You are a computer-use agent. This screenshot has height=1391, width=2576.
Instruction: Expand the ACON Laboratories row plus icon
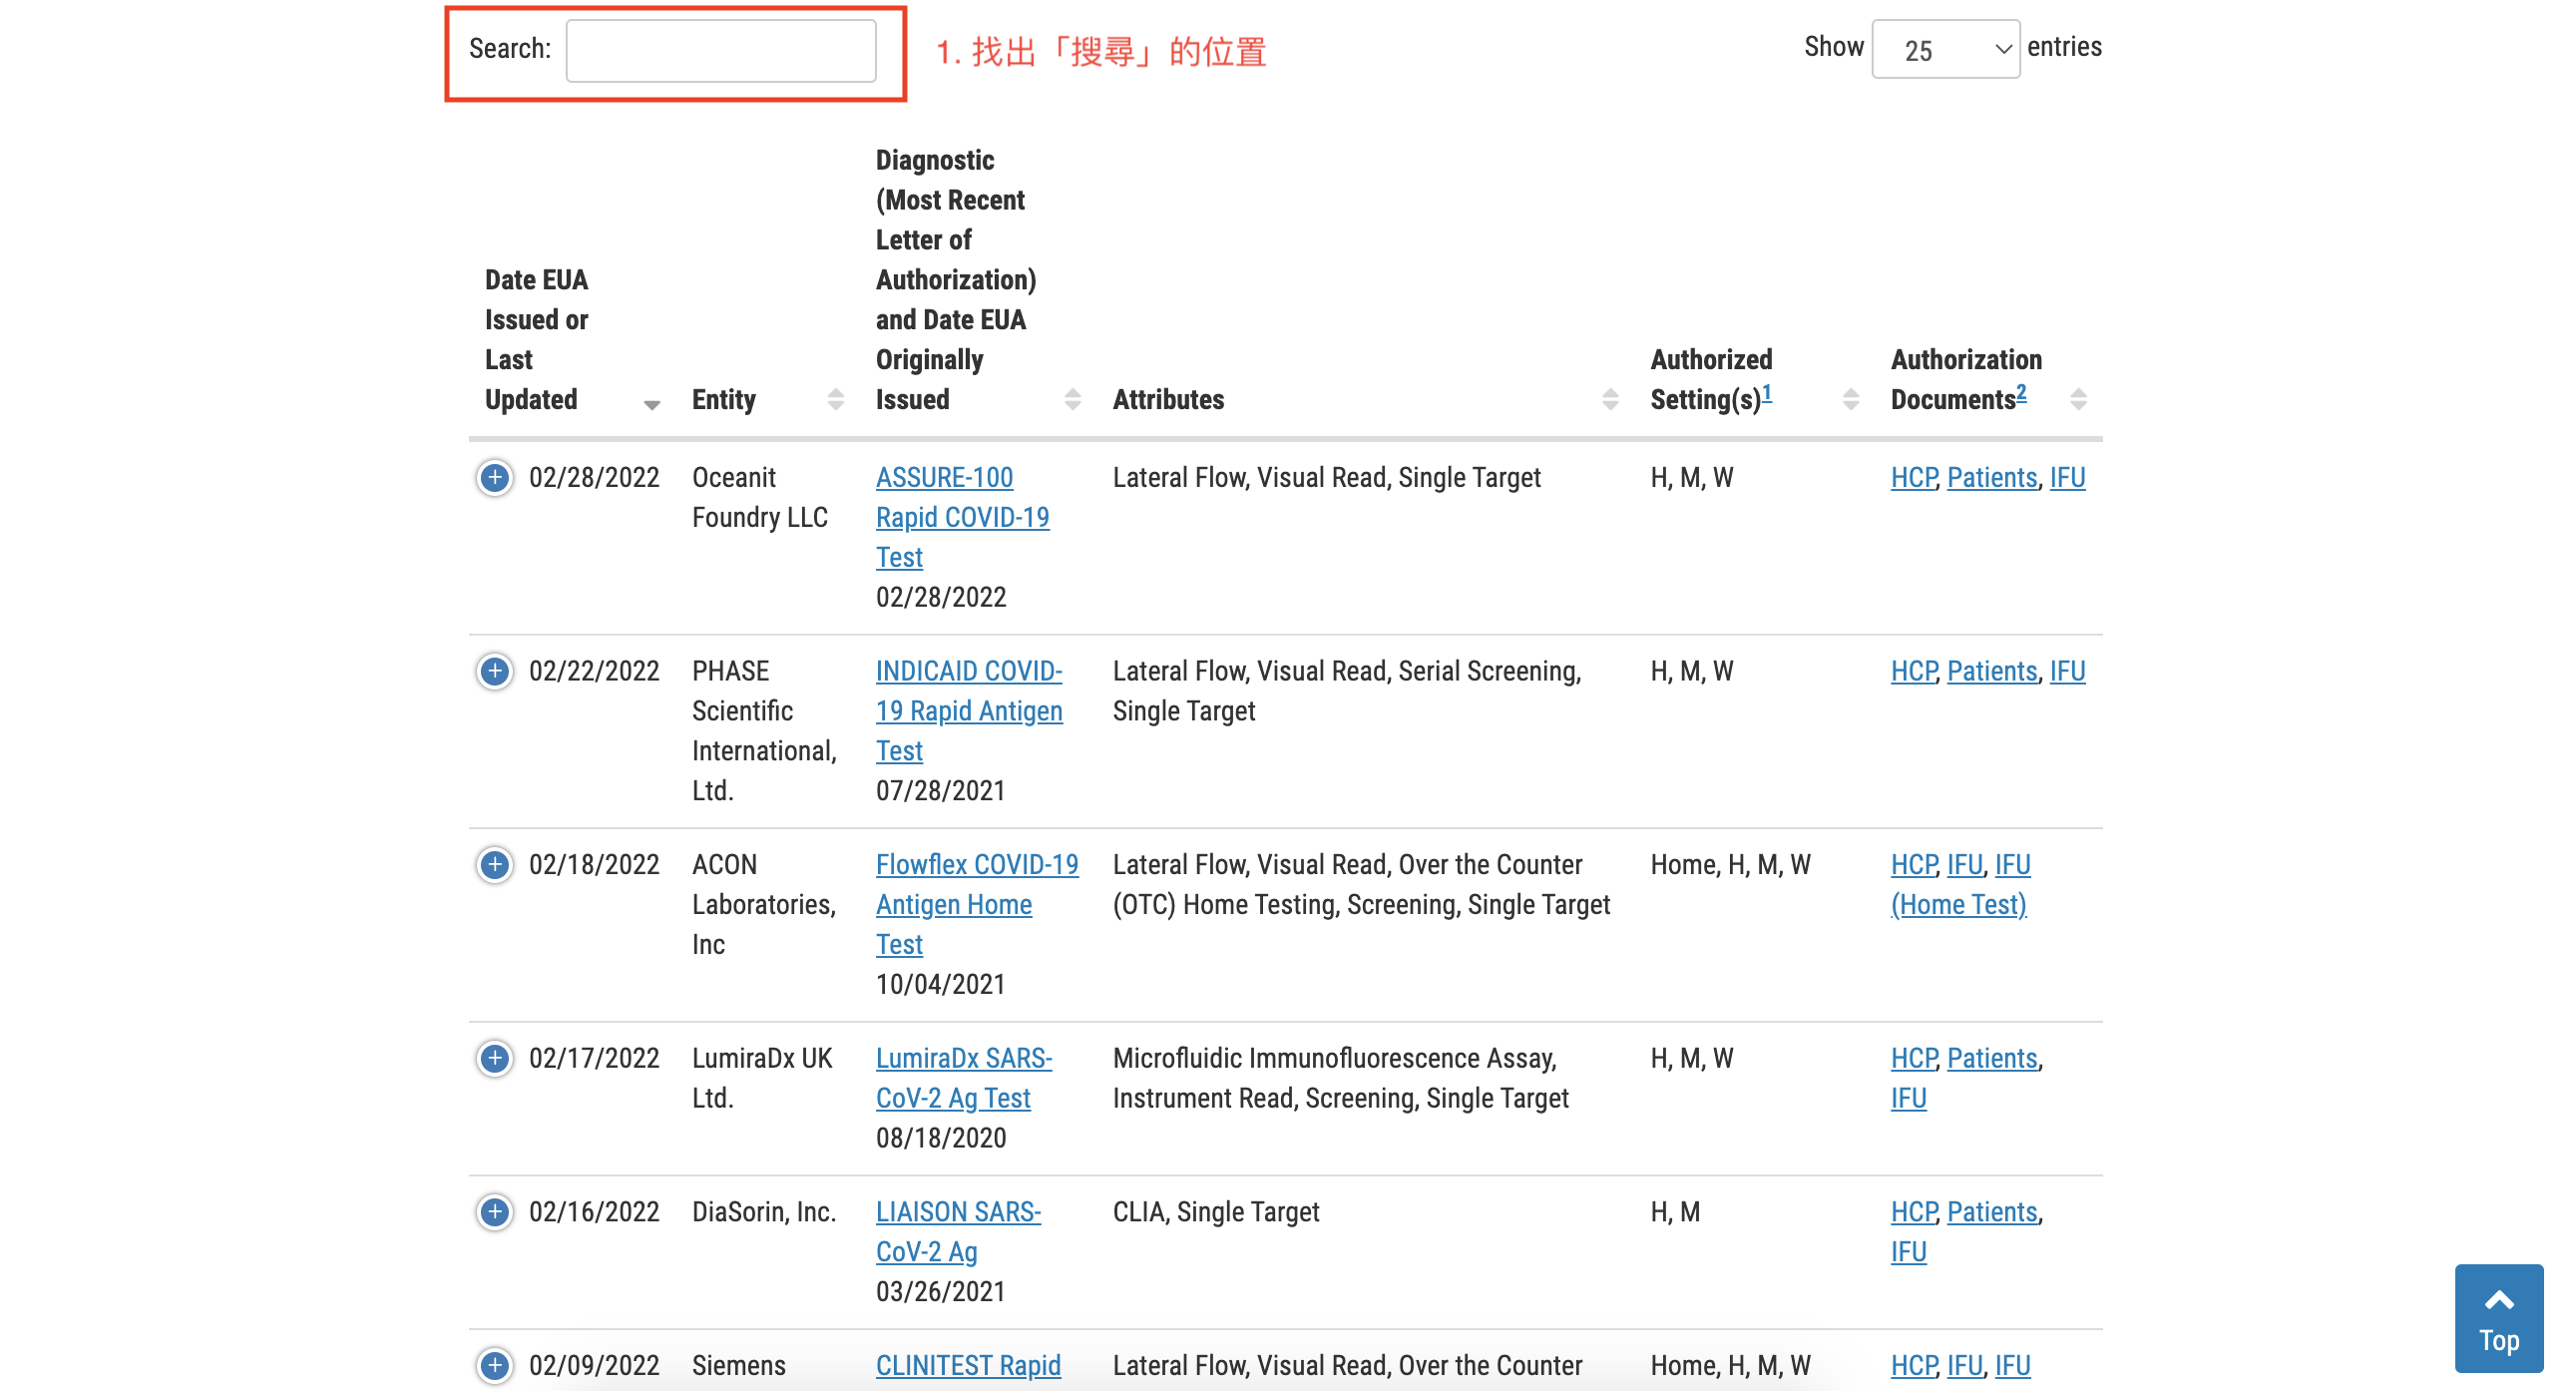(494, 865)
